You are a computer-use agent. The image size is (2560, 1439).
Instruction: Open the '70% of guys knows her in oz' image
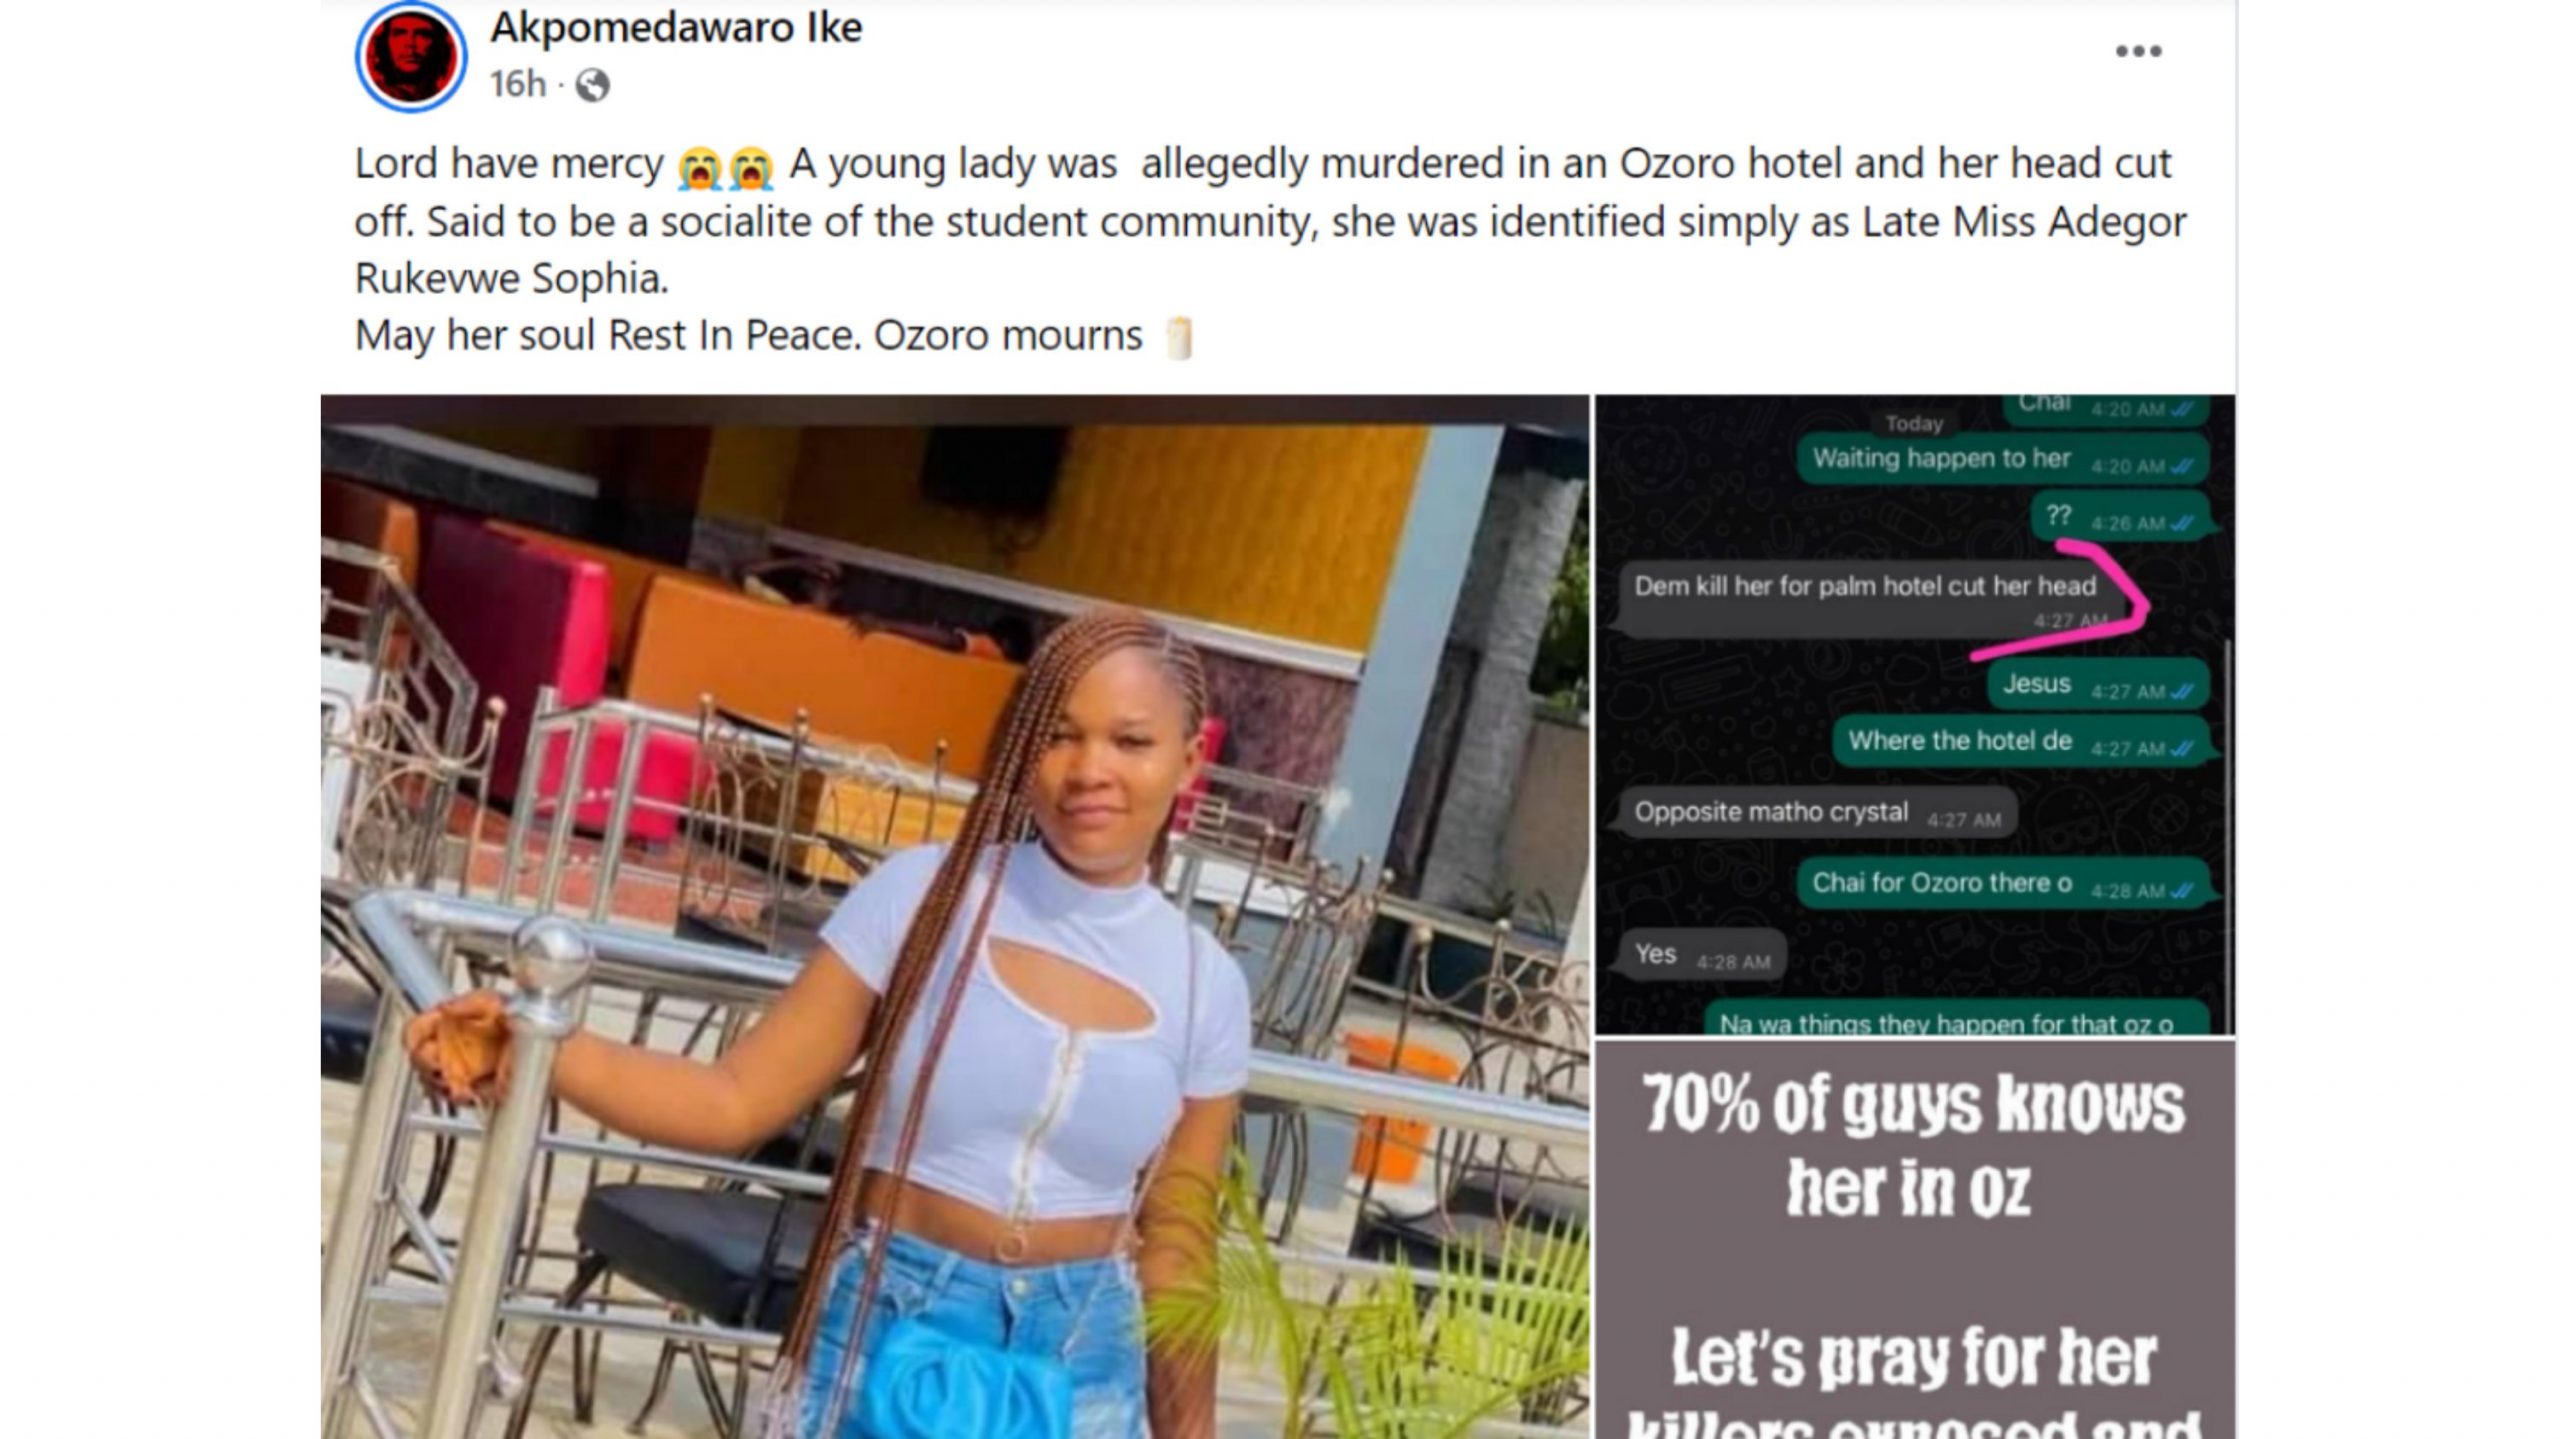tap(1914, 1240)
